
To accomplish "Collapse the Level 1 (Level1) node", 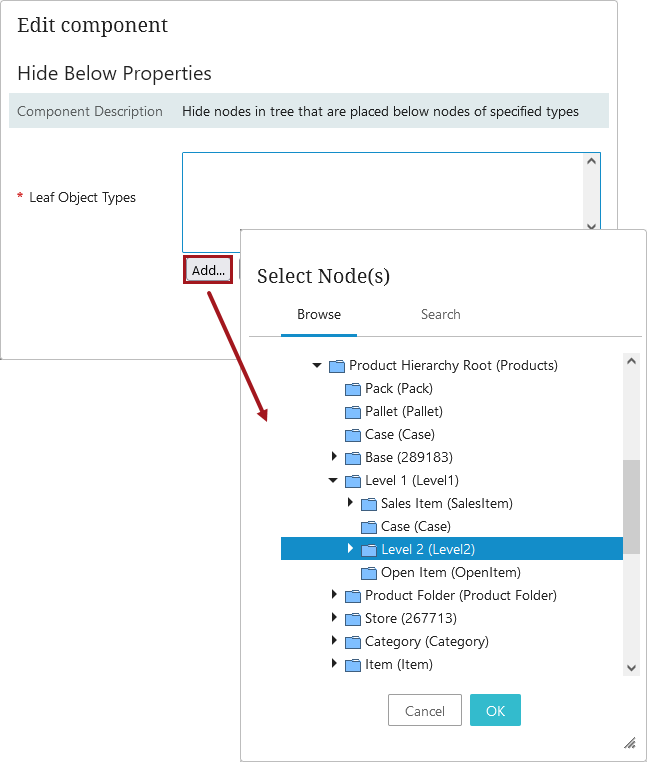I will click(334, 481).
